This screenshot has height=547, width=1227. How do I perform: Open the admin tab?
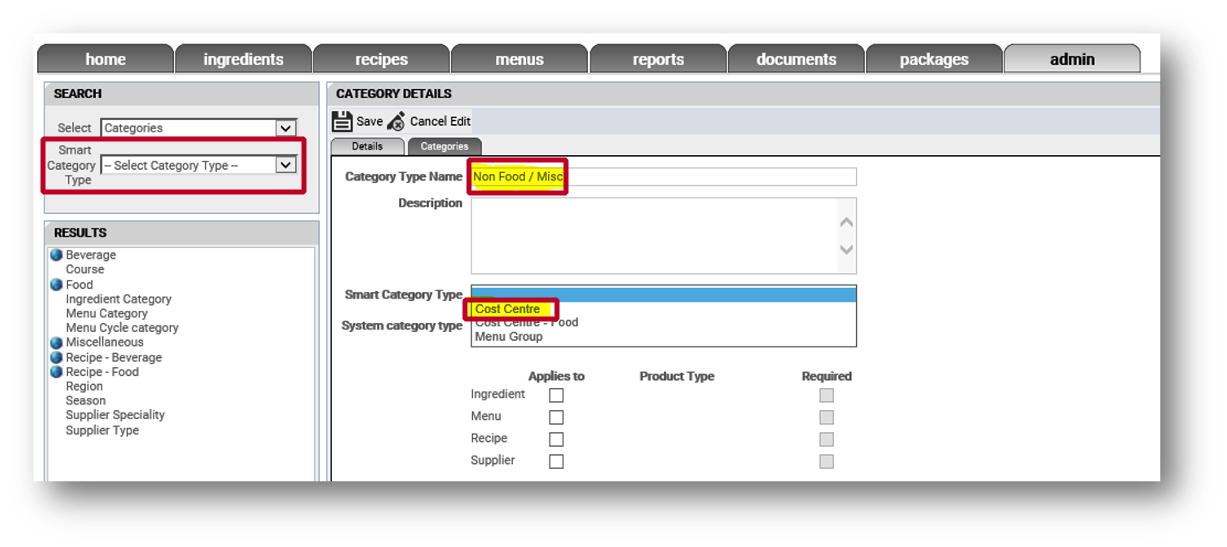coord(1072,59)
